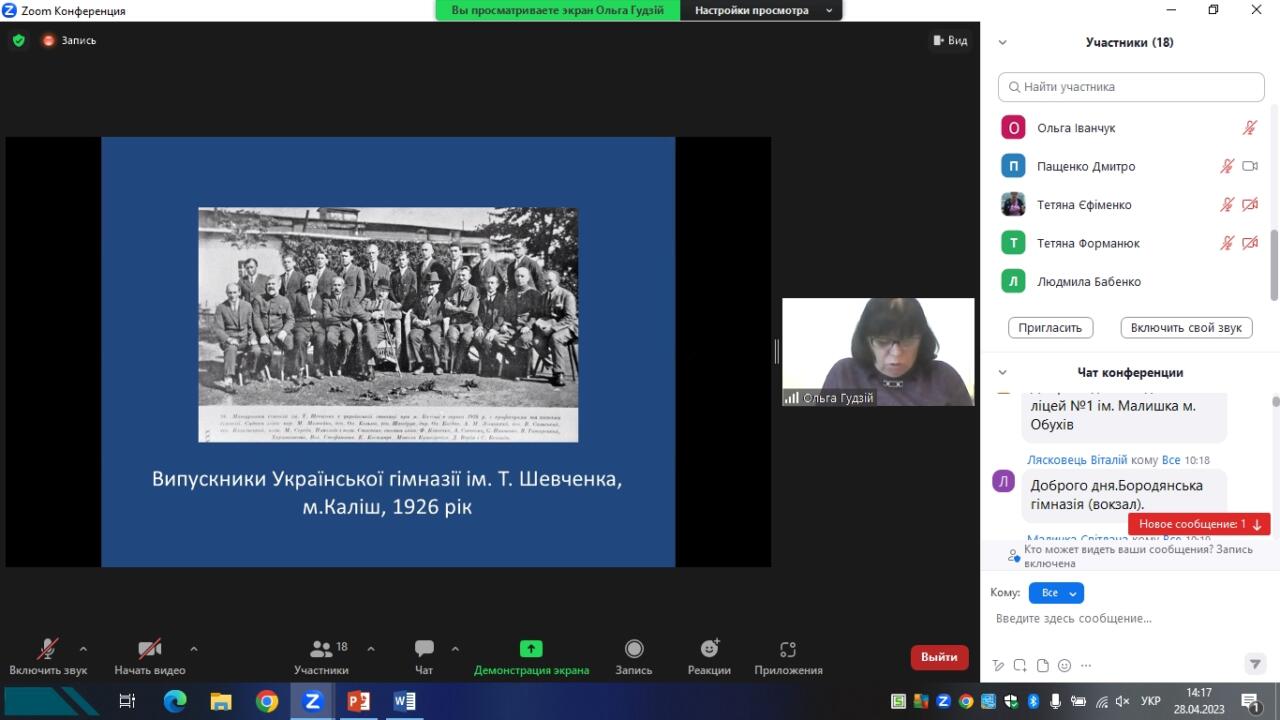This screenshot has width=1280, height=720.
Task: Open PowerPoint from taskbar
Action: 358,701
